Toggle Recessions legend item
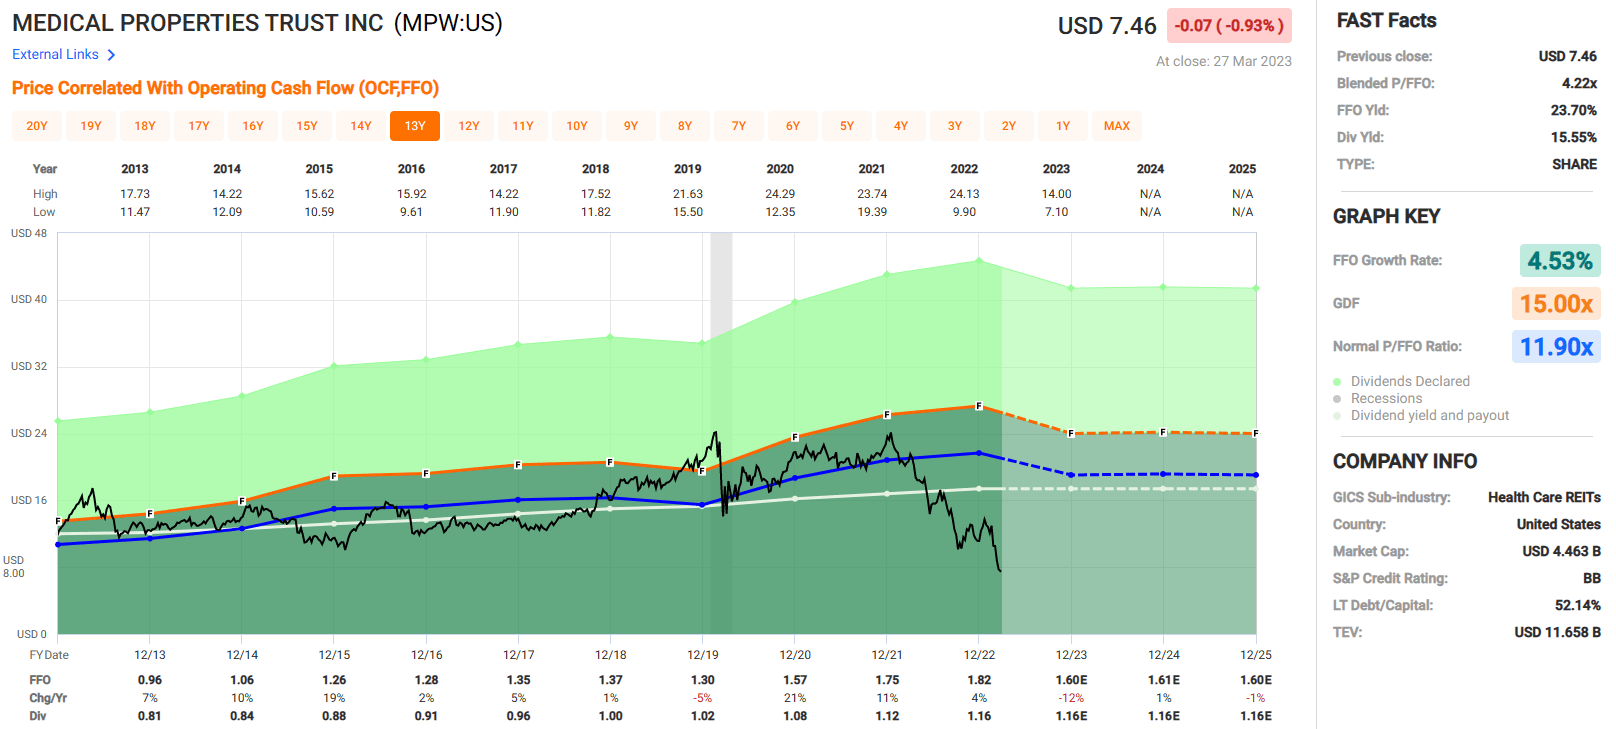1616x729 pixels. pyautogui.click(x=1377, y=398)
